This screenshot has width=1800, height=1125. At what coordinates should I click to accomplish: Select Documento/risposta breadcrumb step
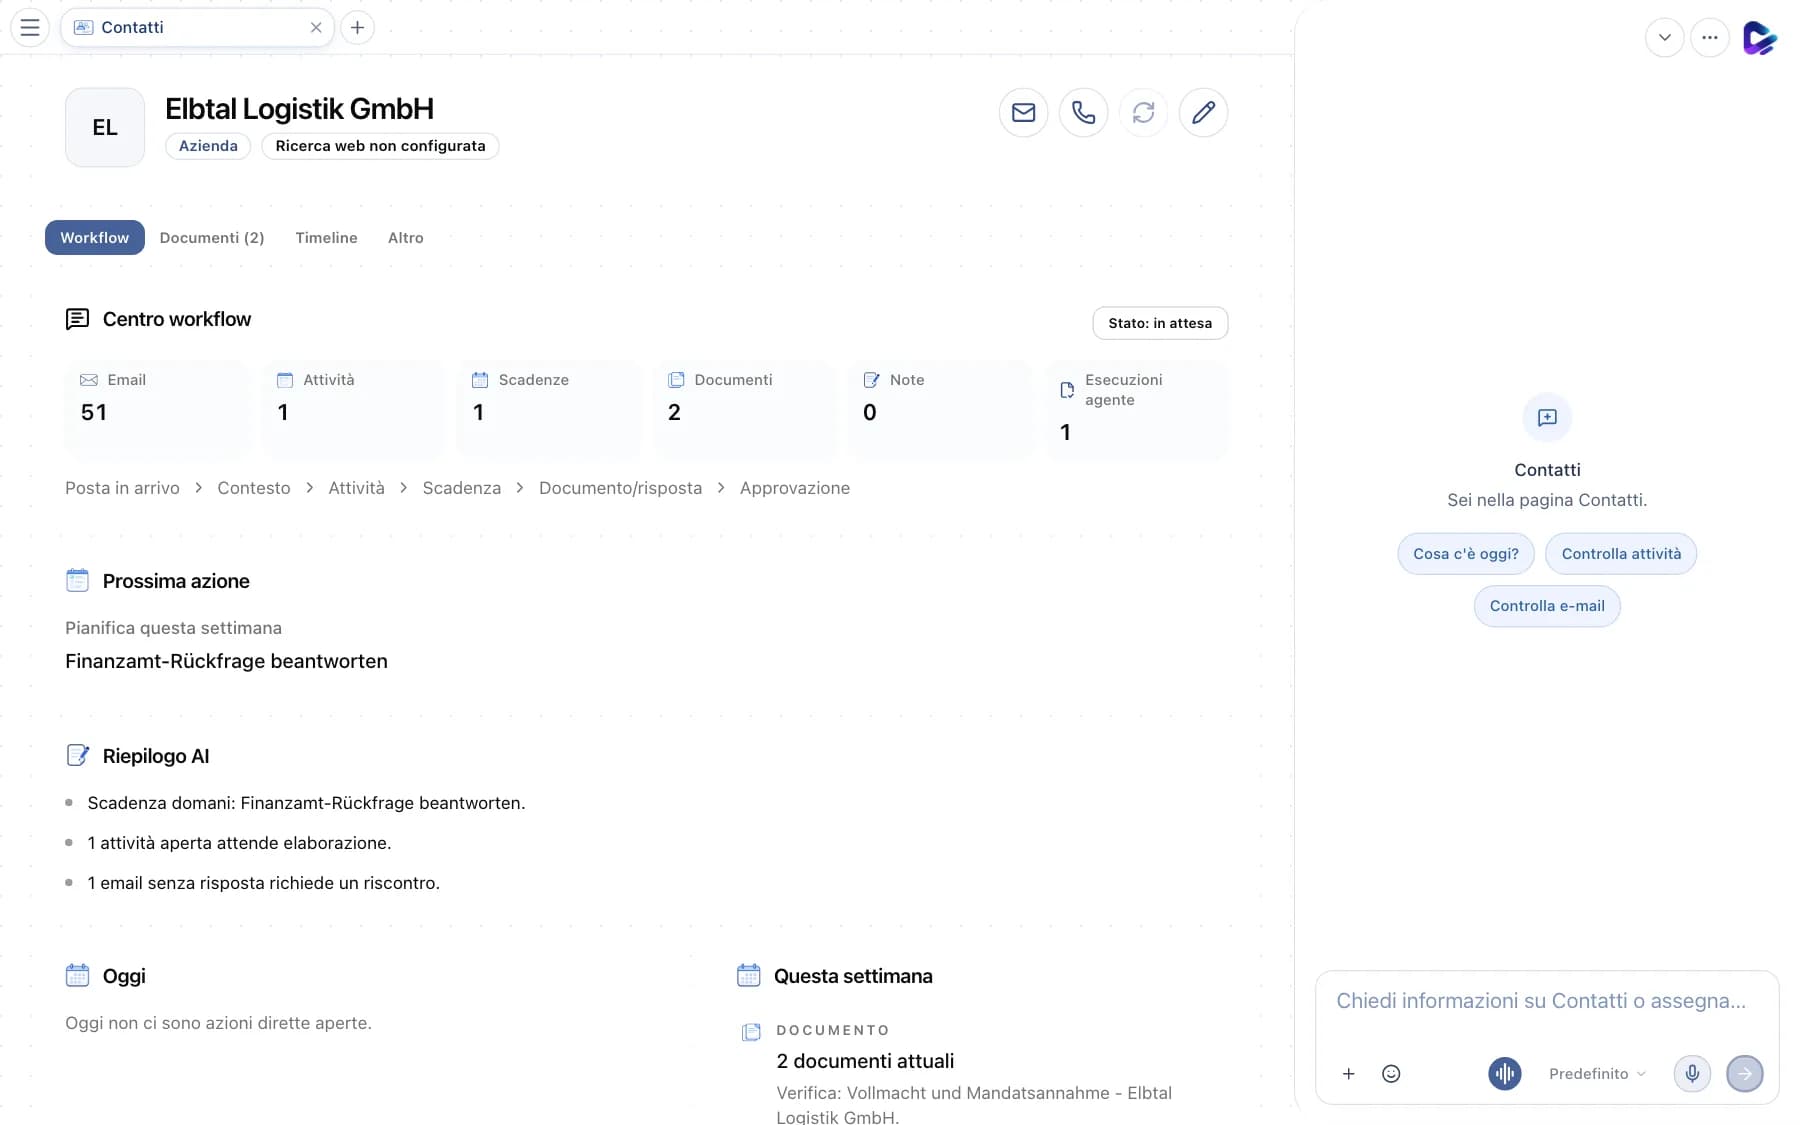click(x=620, y=488)
